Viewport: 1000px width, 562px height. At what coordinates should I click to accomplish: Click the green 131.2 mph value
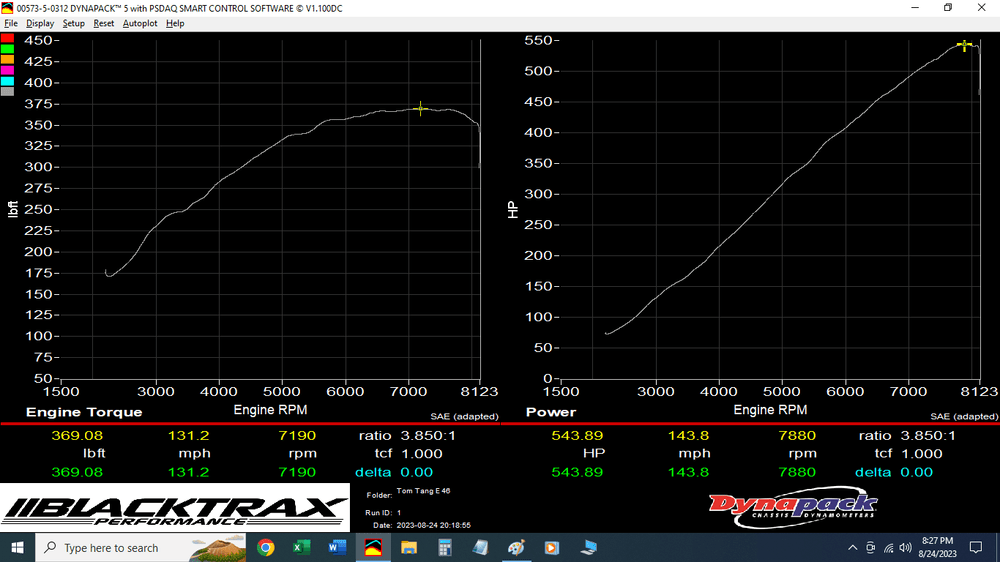(x=189, y=473)
